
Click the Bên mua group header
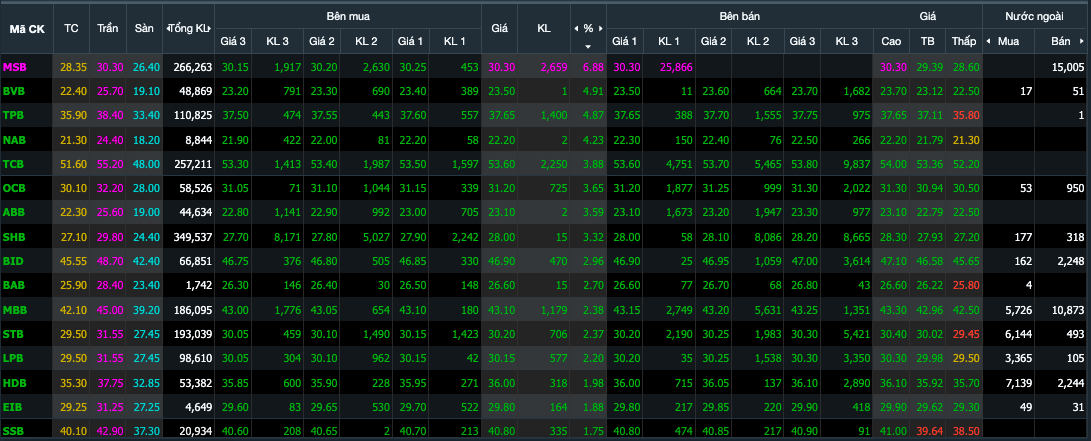pos(347,17)
